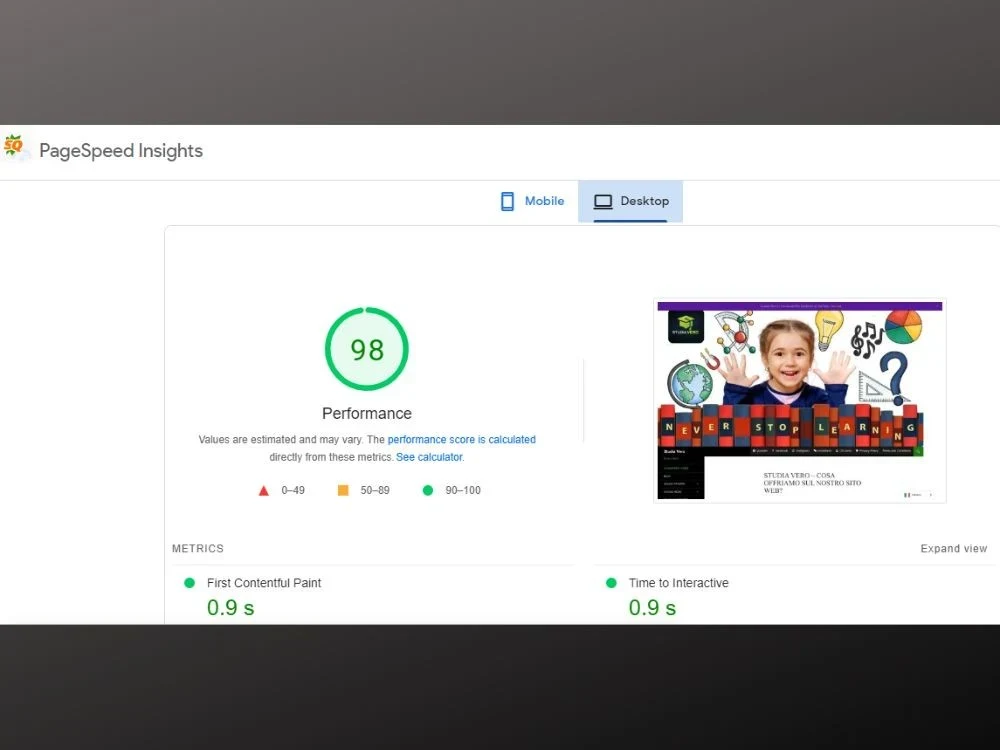The width and height of the screenshot is (1000, 750).
Task: Click the red triangle 0–49 legend icon
Action: tap(263, 490)
